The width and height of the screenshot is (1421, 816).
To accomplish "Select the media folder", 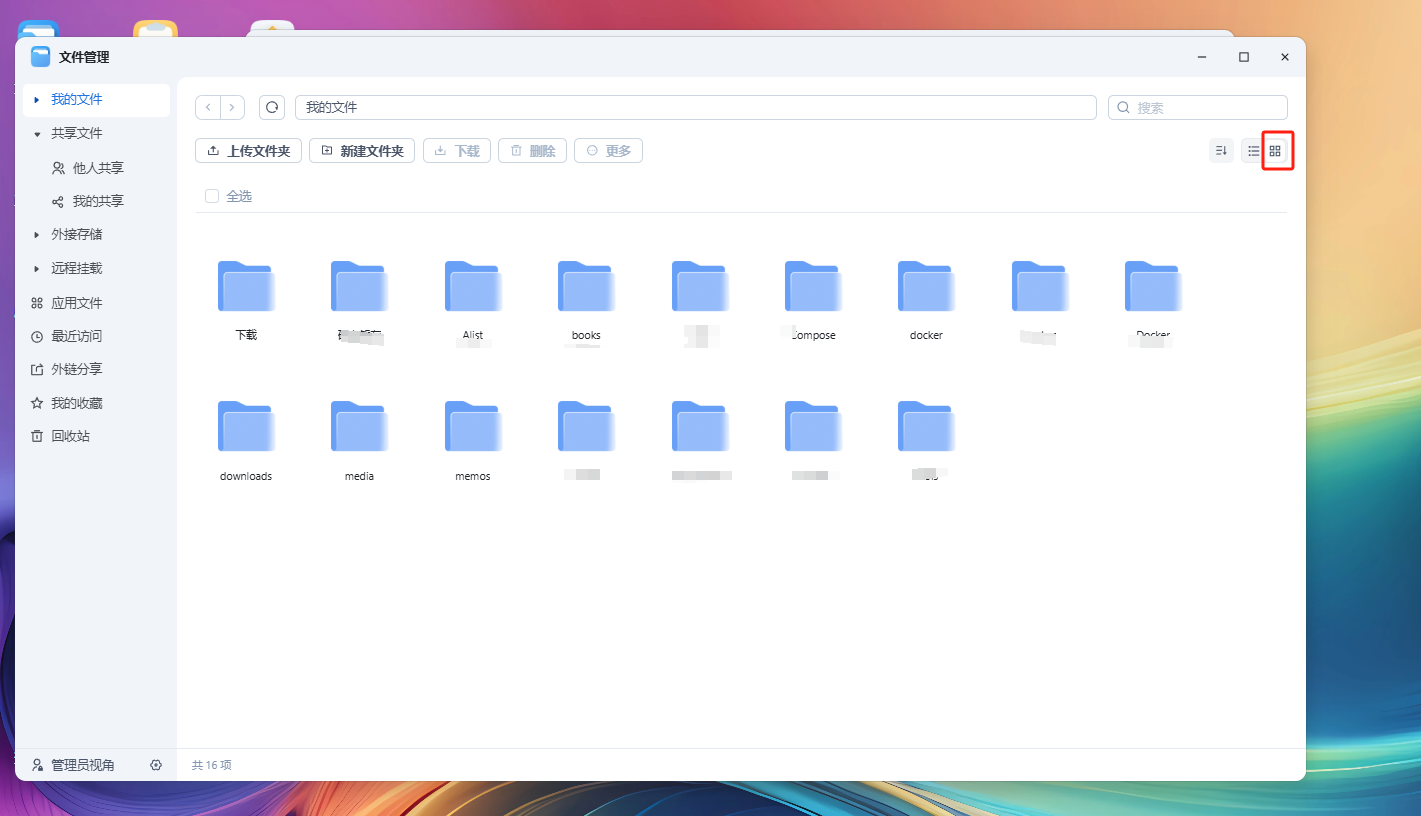I will click(x=359, y=441).
